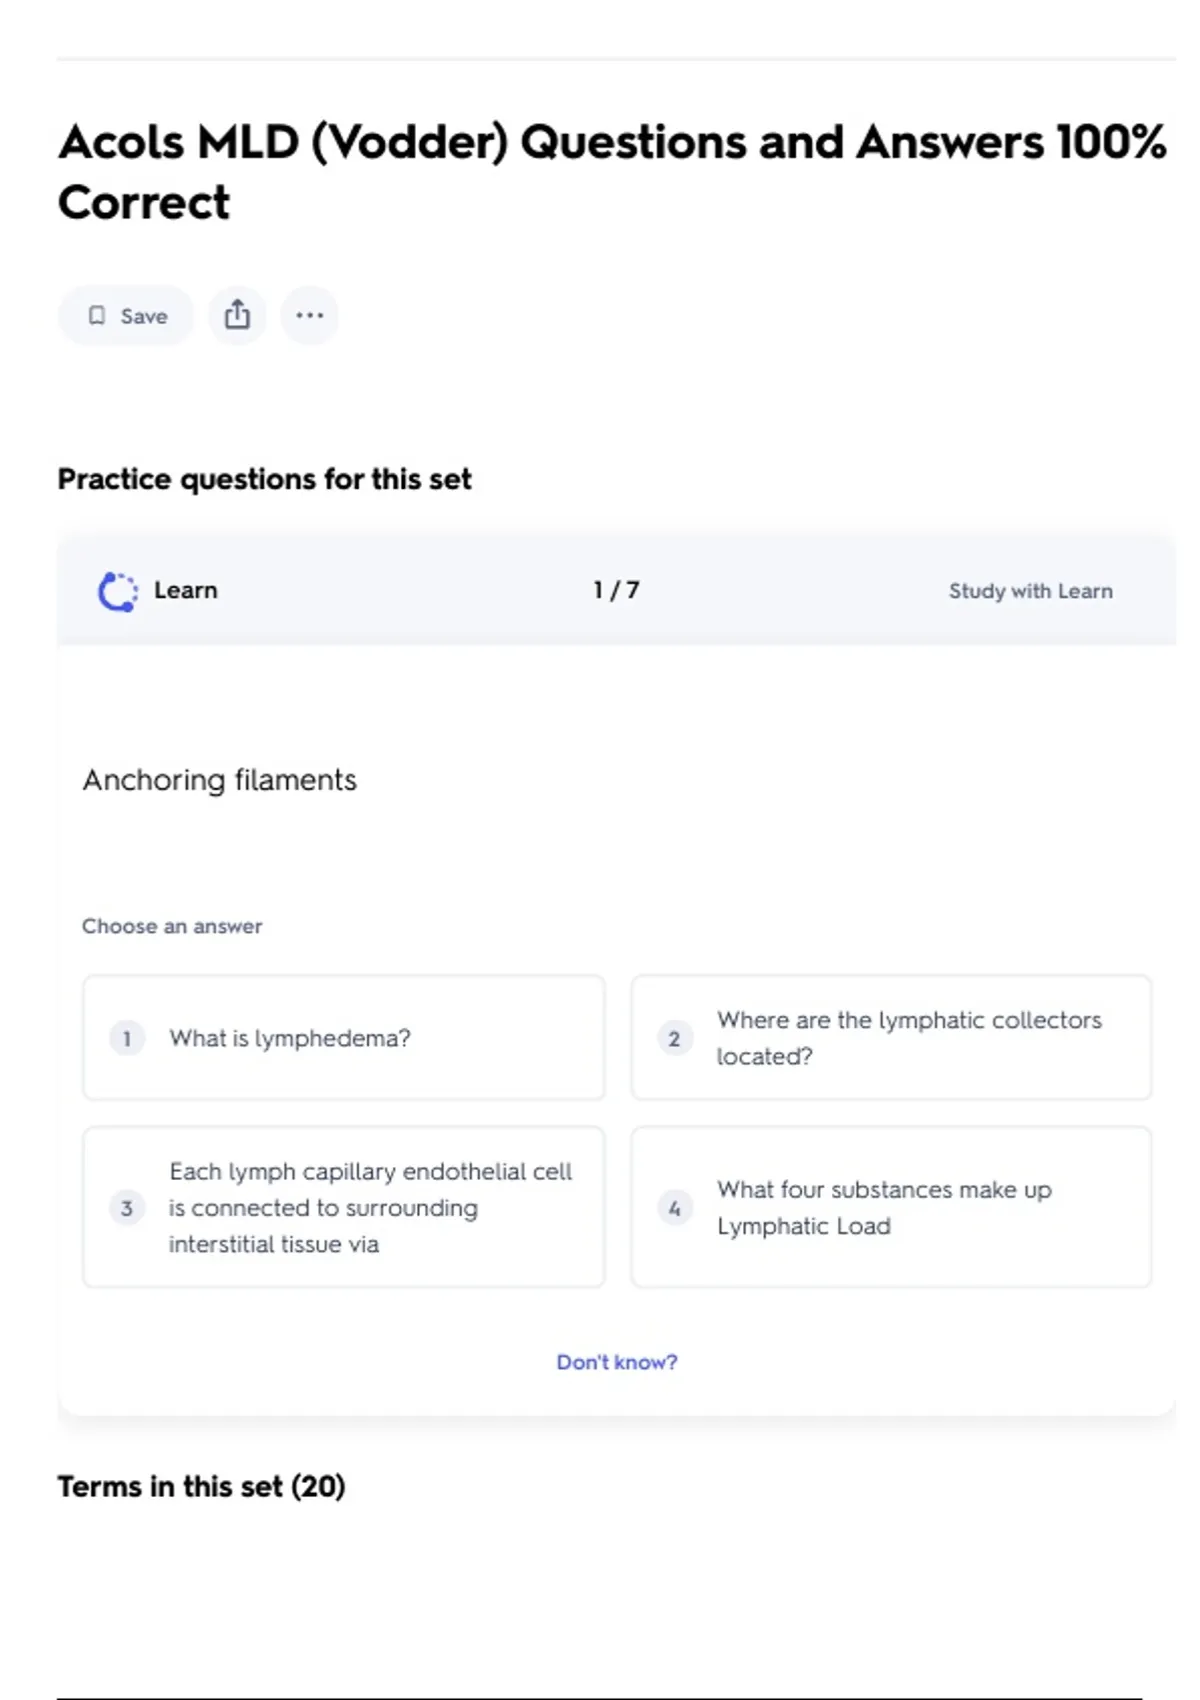Image resolution: width=1200 pixels, height=1700 pixels.
Task: Click the number 3 answer badge
Action: point(127,1208)
